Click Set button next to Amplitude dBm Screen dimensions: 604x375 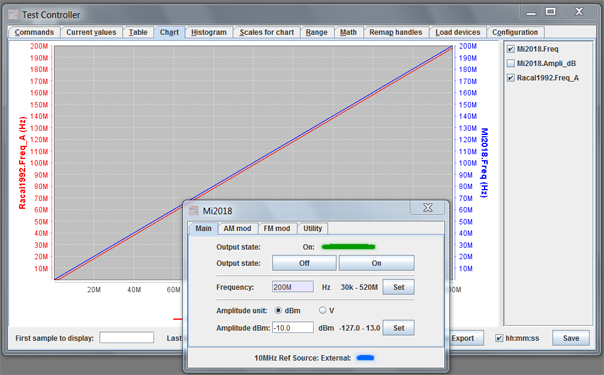point(399,328)
